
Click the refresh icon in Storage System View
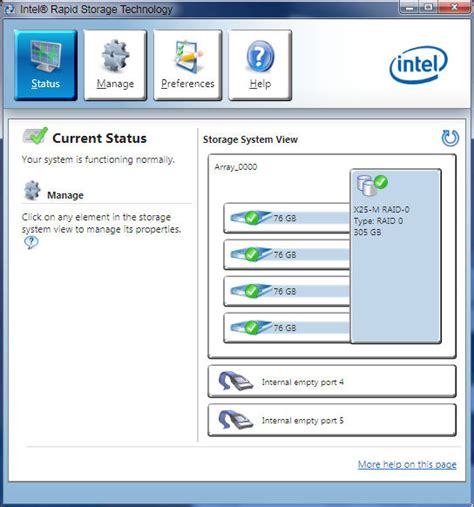pyautogui.click(x=450, y=138)
